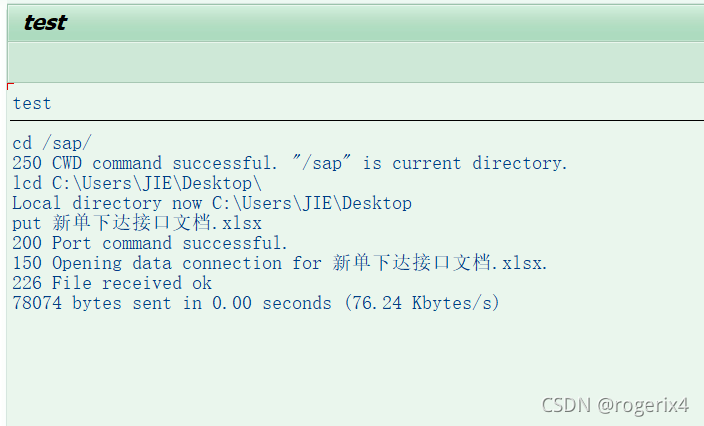Viewport: 704px width, 426px height.
Task: Select the "78074 bytes sent" line
Action: (100, 303)
